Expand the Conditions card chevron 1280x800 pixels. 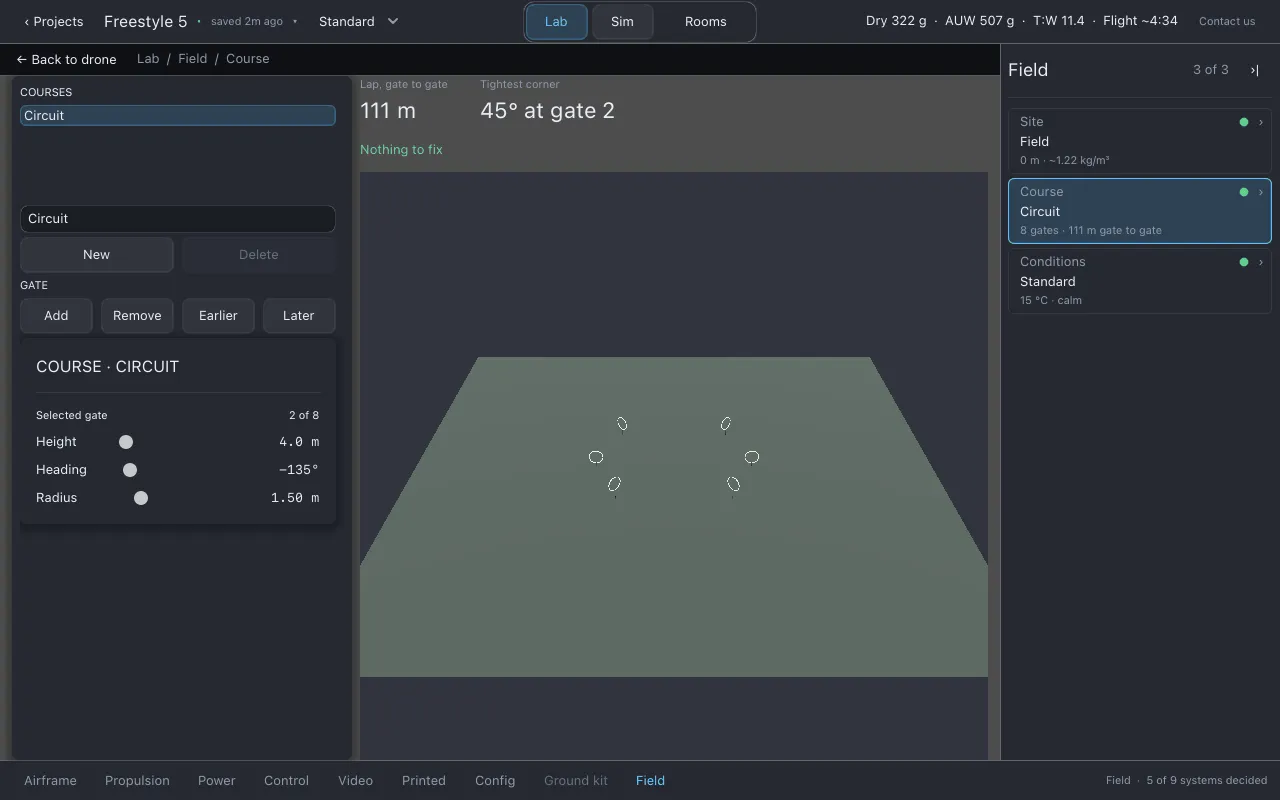(1260, 262)
